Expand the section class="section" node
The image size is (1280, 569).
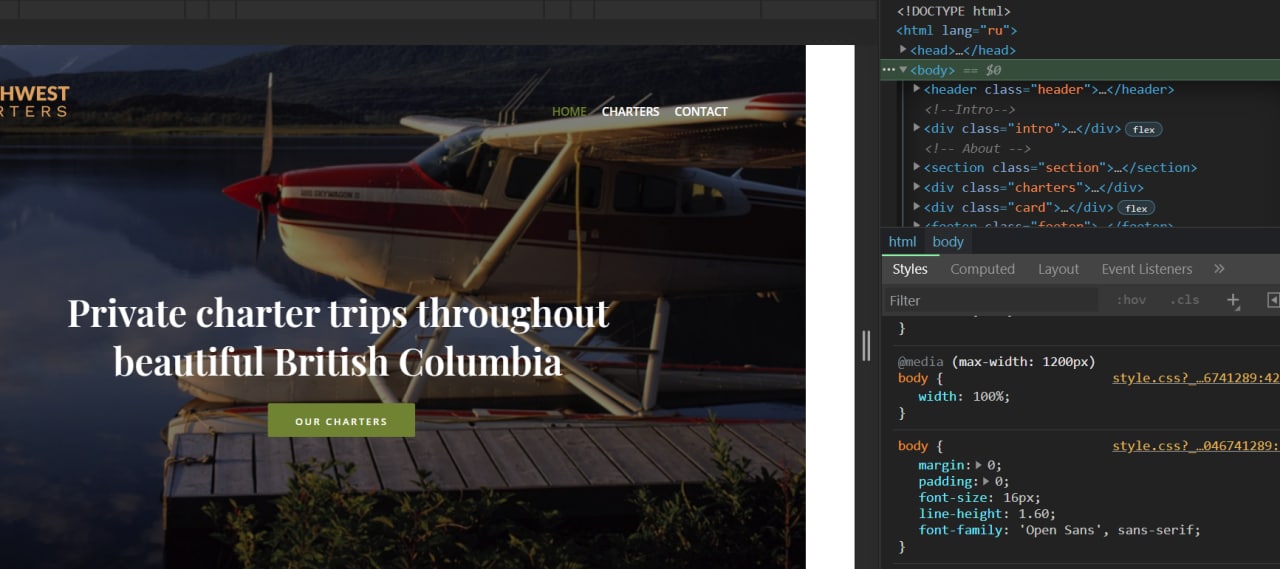tap(916, 167)
